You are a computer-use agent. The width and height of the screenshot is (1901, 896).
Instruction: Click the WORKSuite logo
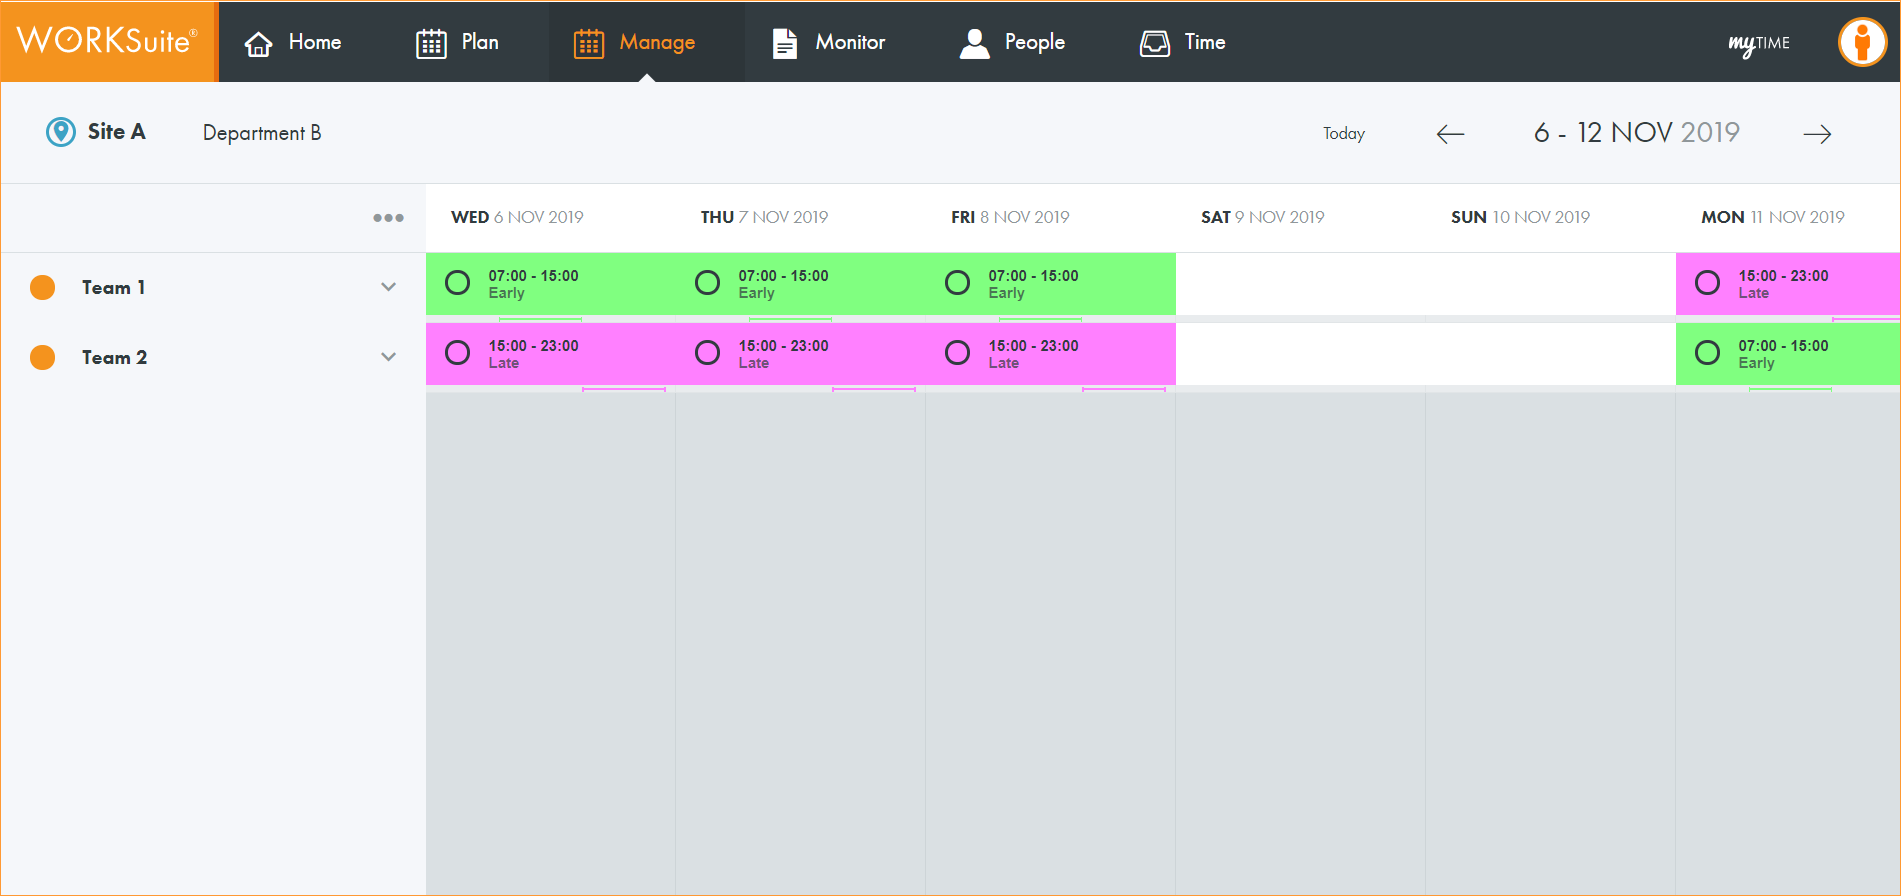tap(107, 41)
